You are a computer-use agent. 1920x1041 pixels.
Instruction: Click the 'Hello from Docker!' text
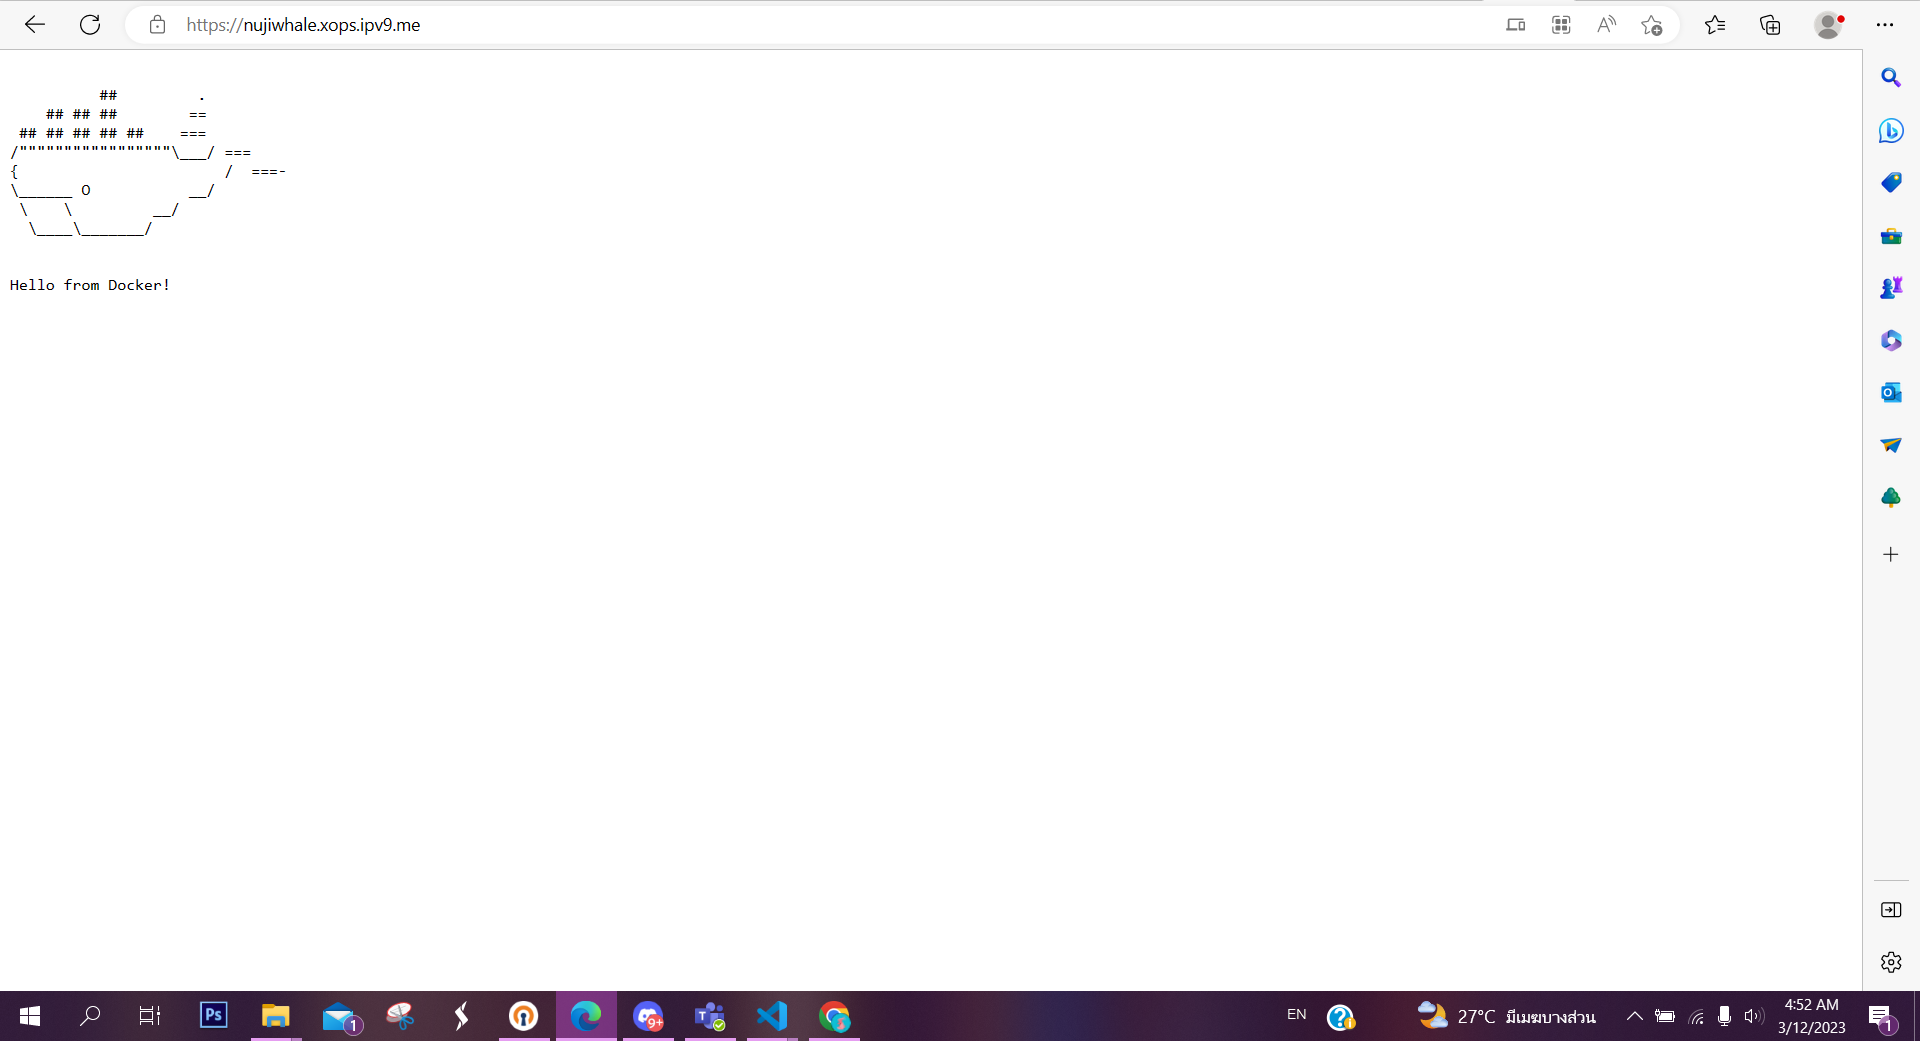coord(90,285)
